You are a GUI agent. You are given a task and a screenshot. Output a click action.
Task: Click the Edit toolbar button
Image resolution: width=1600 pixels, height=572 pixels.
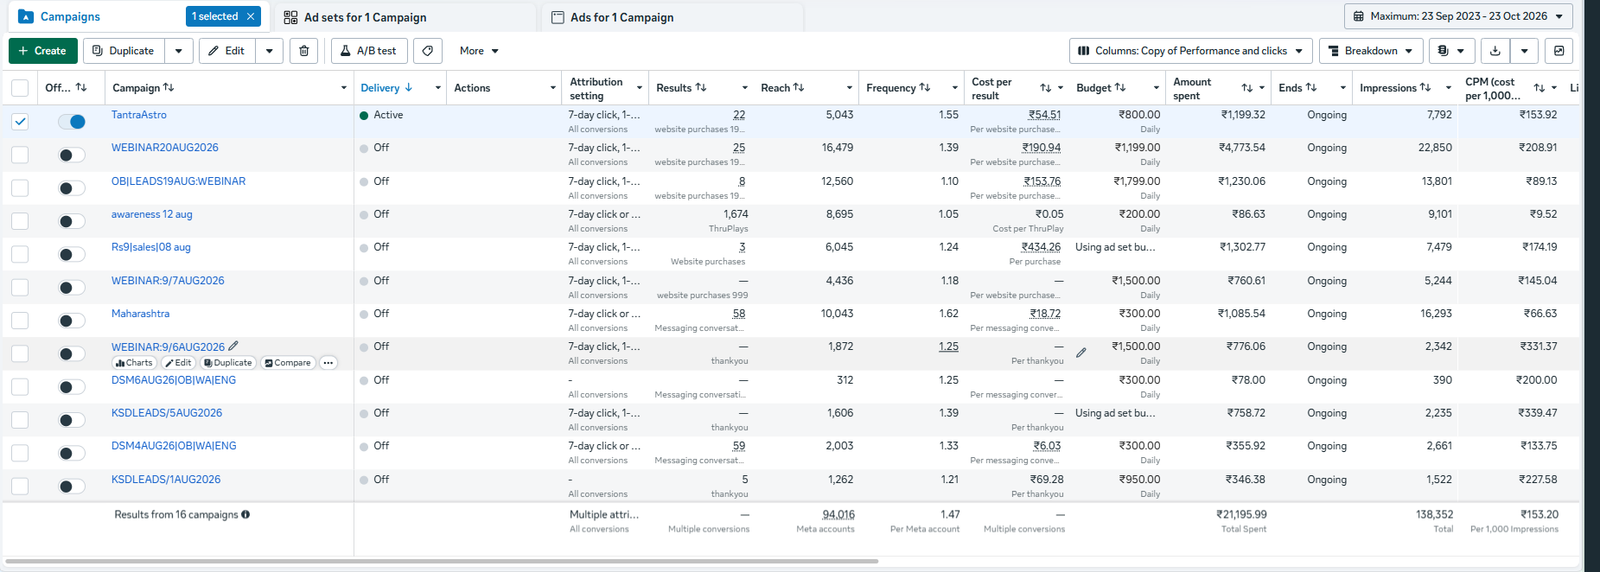pos(227,51)
